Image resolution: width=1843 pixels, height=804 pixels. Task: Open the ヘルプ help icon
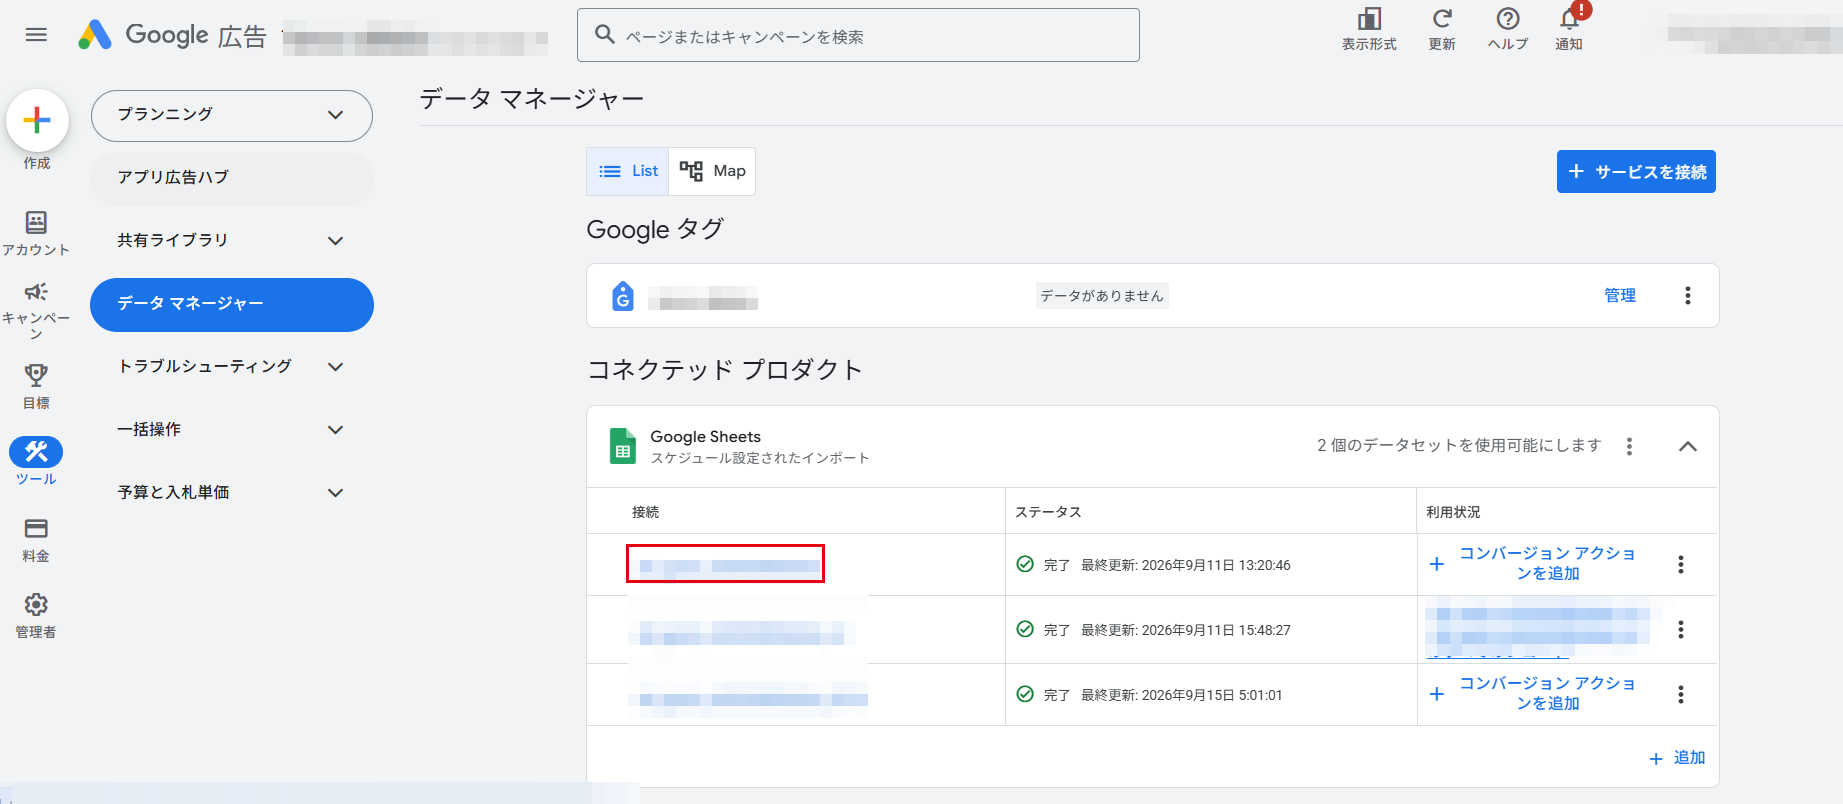tap(1508, 29)
